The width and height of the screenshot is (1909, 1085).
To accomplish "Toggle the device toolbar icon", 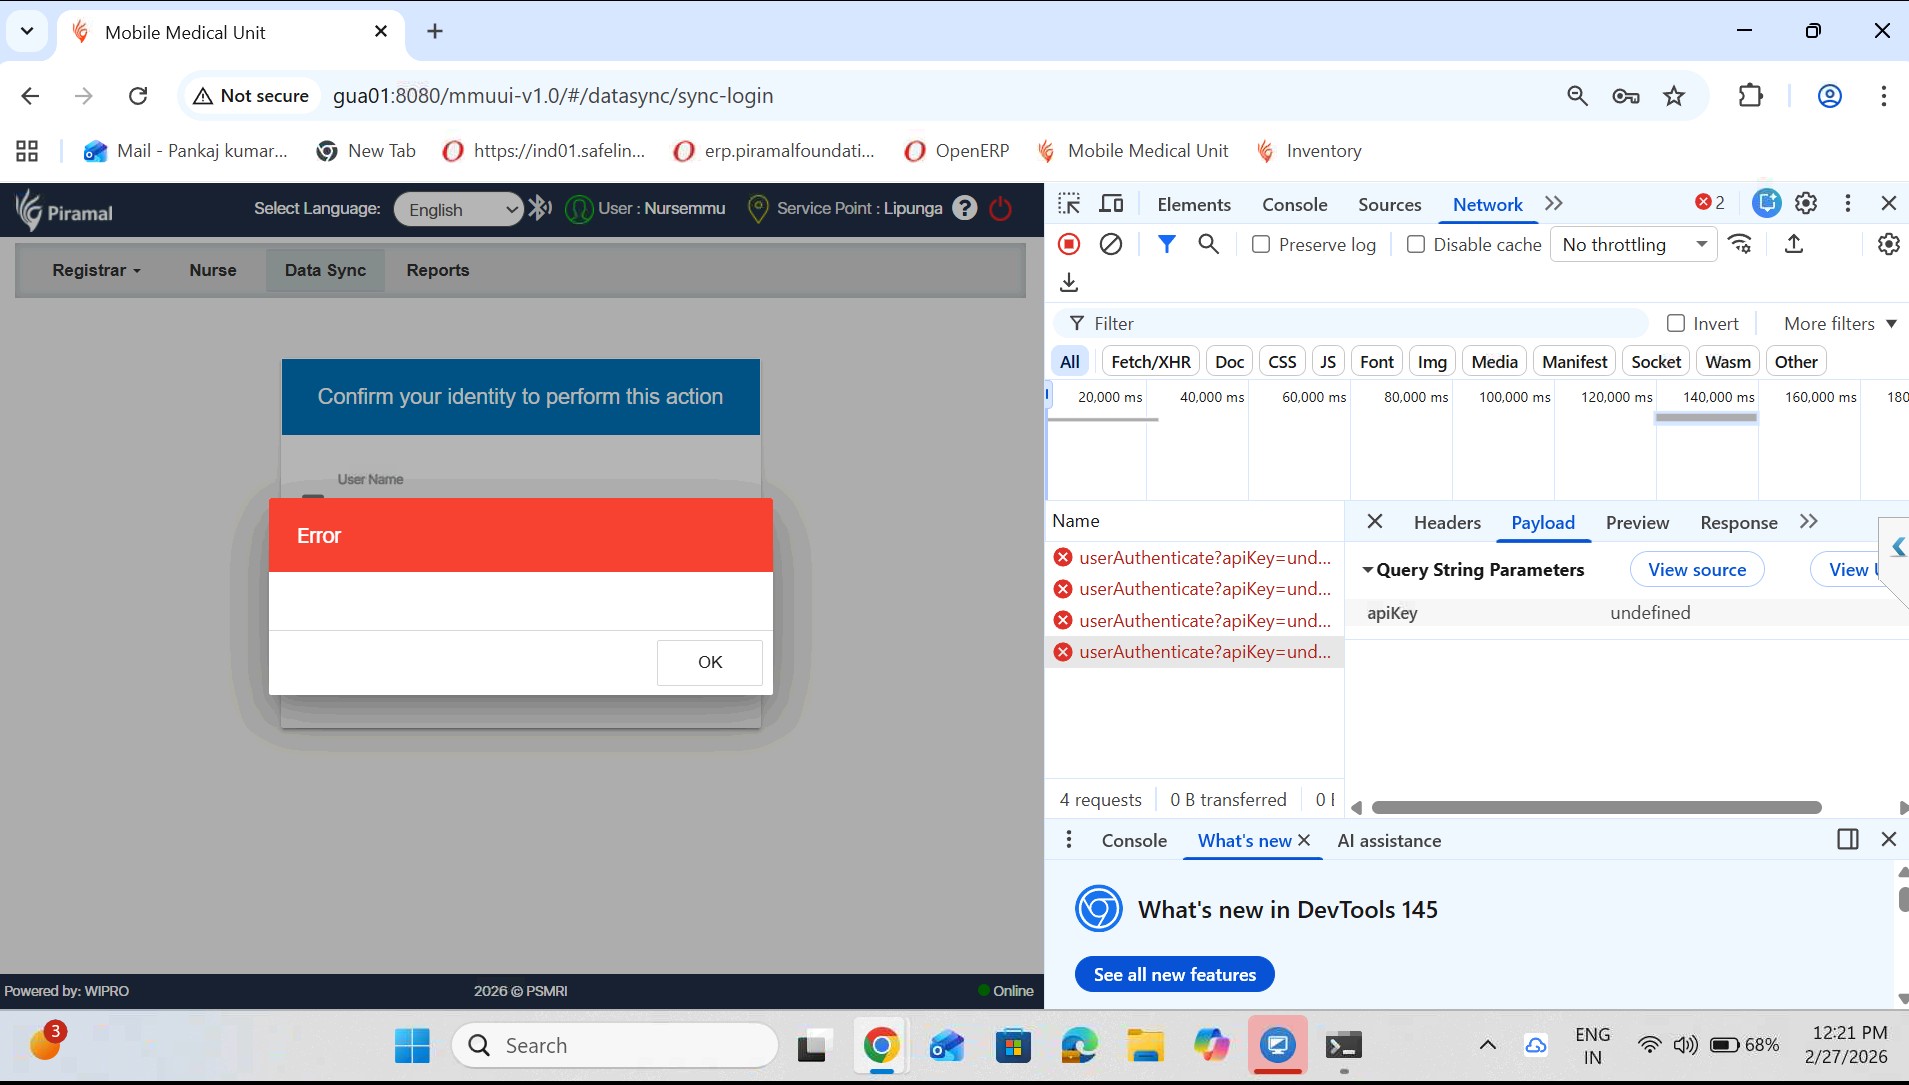I will pyautogui.click(x=1111, y=204).
